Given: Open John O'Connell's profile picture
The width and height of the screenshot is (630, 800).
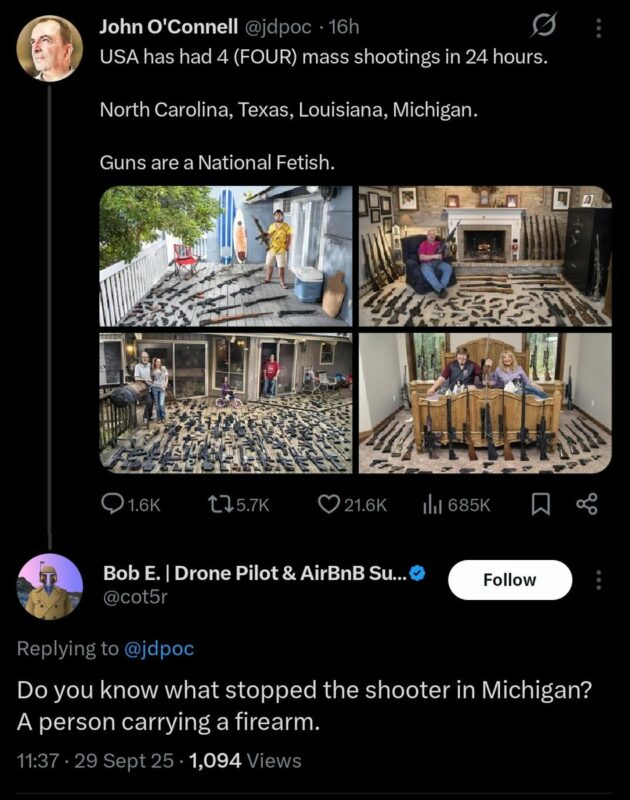Looking at the screenshot, I should [50, 48].
